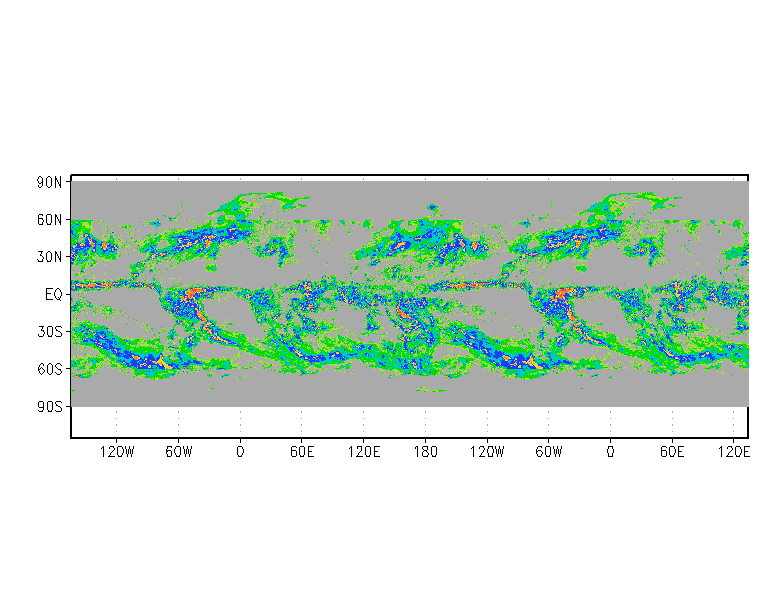Viewport: 784px width, 612px height.
Task: Click the 120W label just right of 180
Action: [x=487, y=452]
